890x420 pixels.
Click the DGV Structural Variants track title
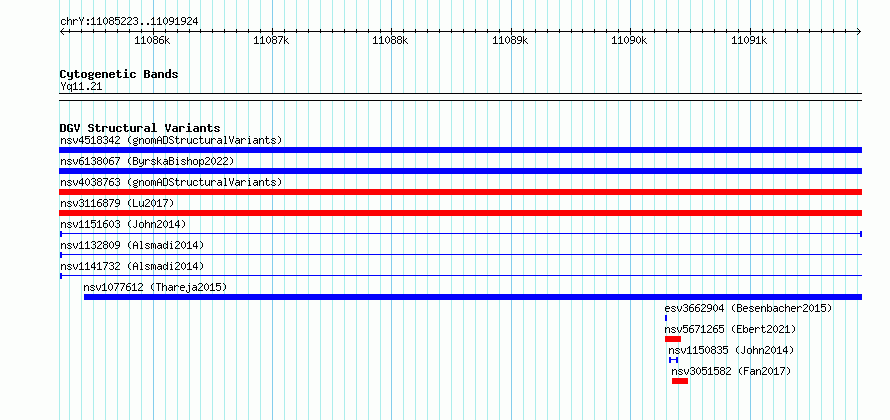tap(140, 128)
